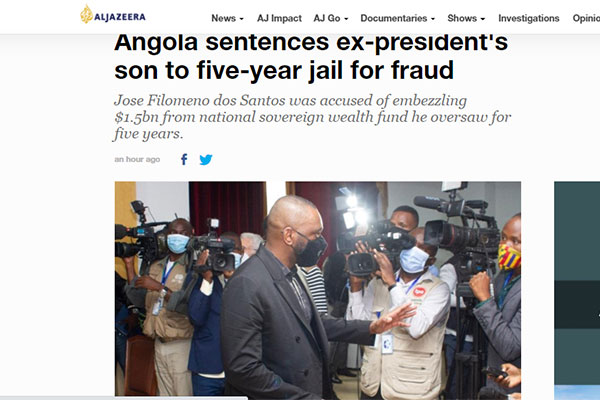Image resolution: width=600 pixels, height=400 pixels.
Task: Click the Jose Filomeno dos Santos subheading
Action: click(312, 117)
